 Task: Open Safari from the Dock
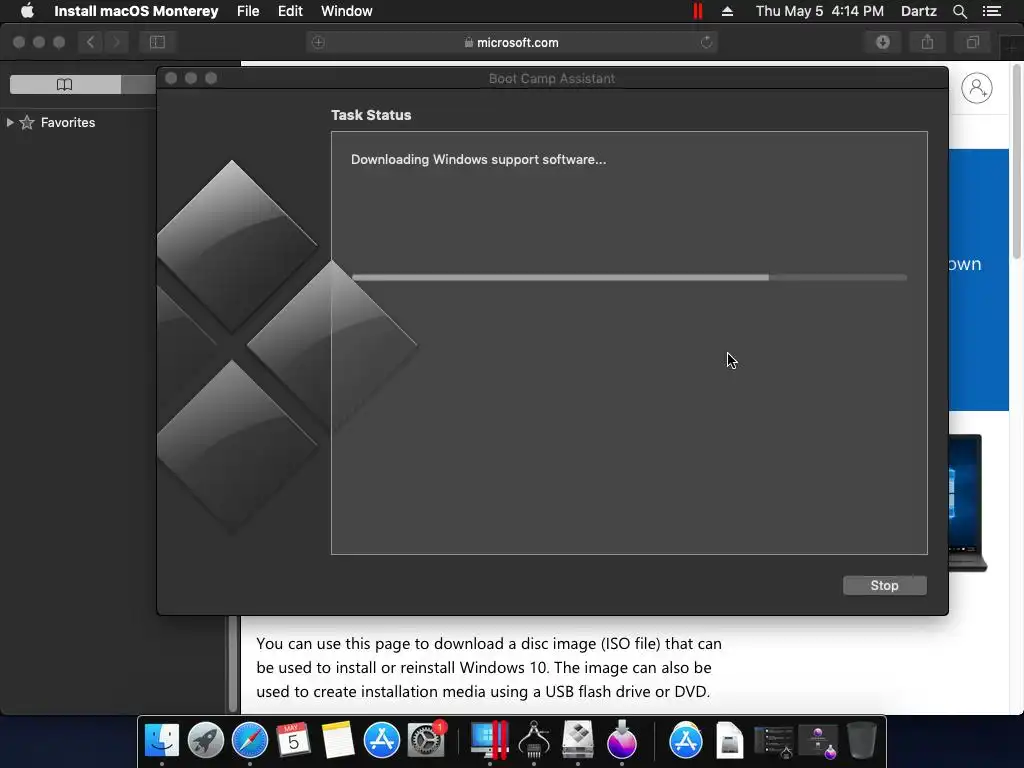[249, 741]
